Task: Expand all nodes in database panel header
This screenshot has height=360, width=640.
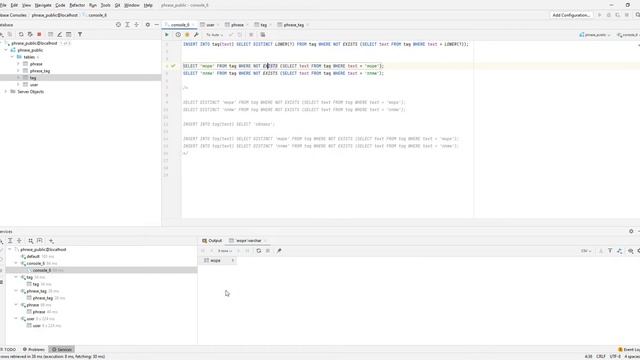Action: click(x=127, y=25)
